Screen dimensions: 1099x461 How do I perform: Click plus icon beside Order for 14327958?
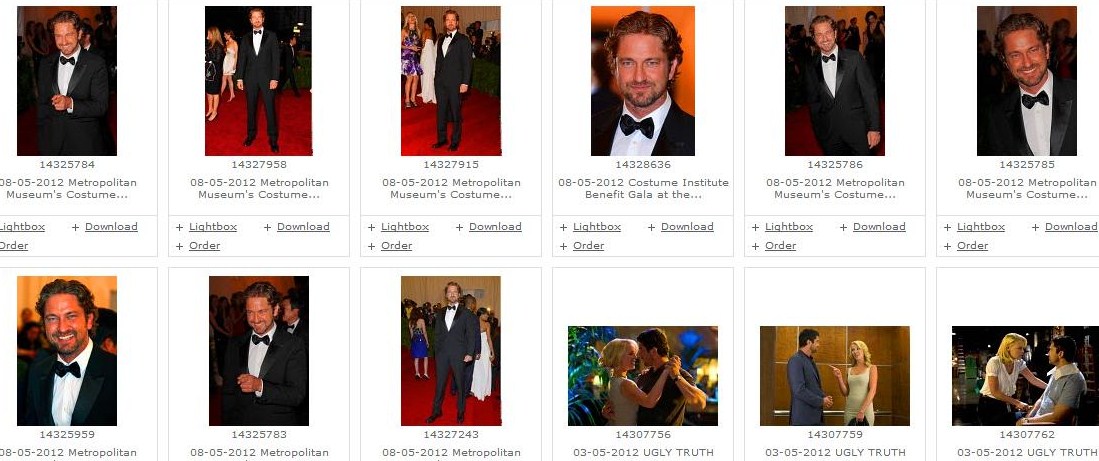(x=179, y=246)
